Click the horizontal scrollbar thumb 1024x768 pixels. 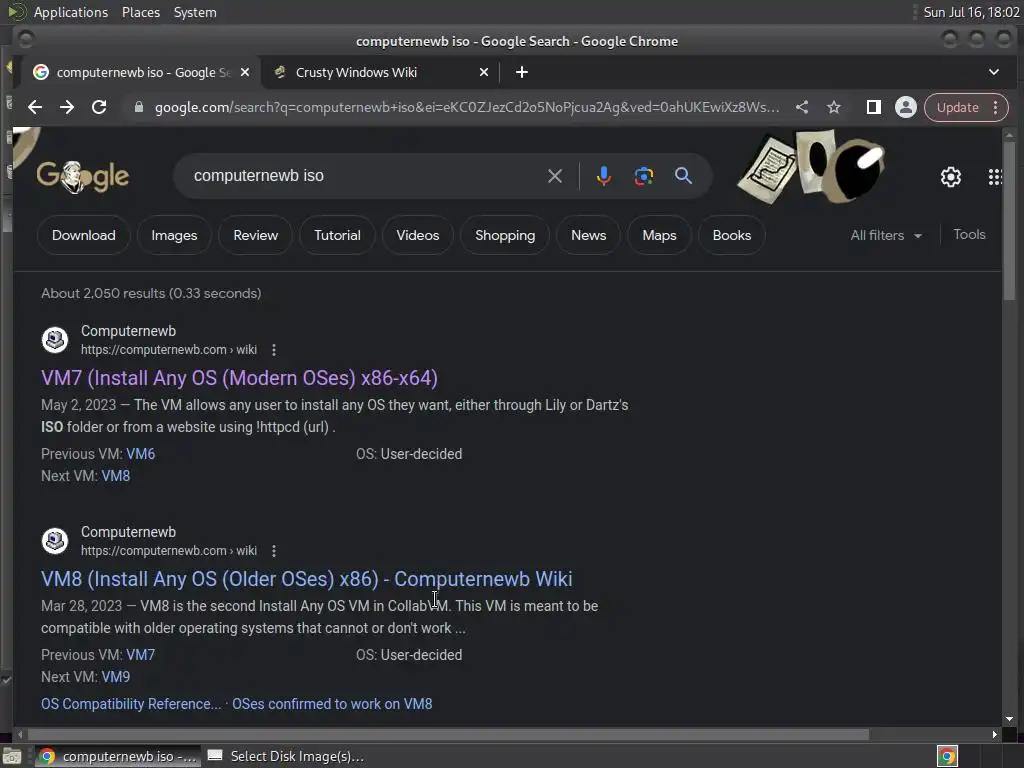click(x=448, y=735)
